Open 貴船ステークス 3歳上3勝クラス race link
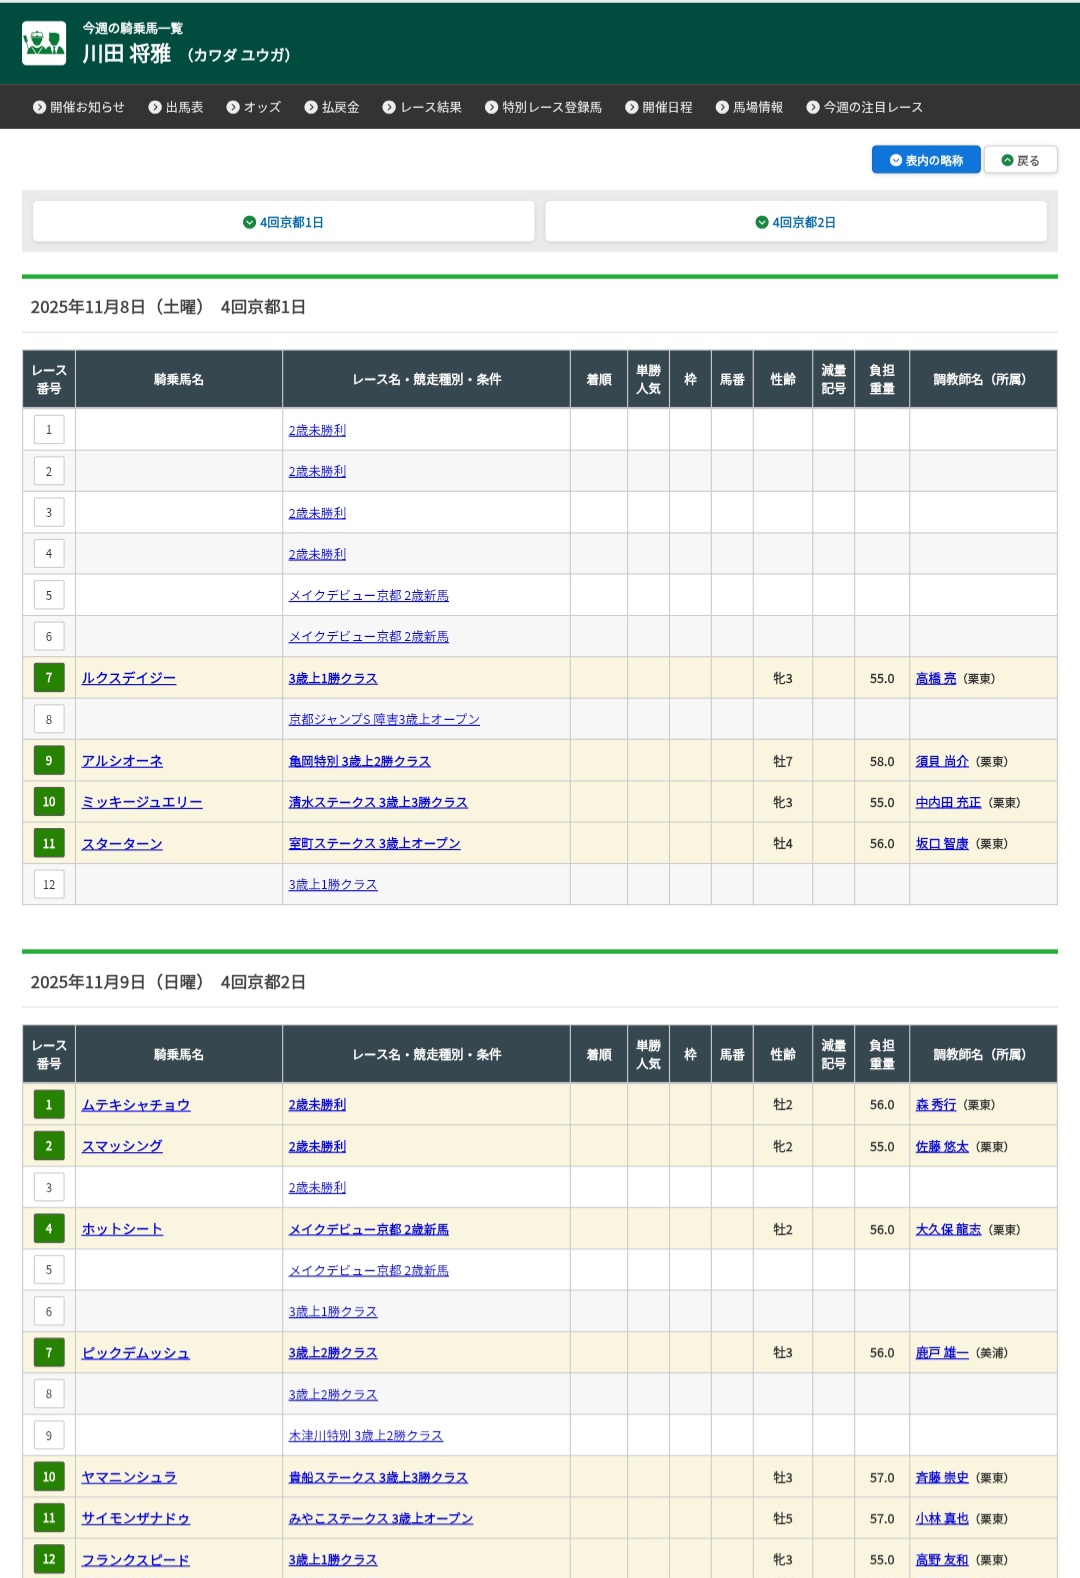The height and width of the screenshot is (1578, 1080). (x=378, y=1477)
